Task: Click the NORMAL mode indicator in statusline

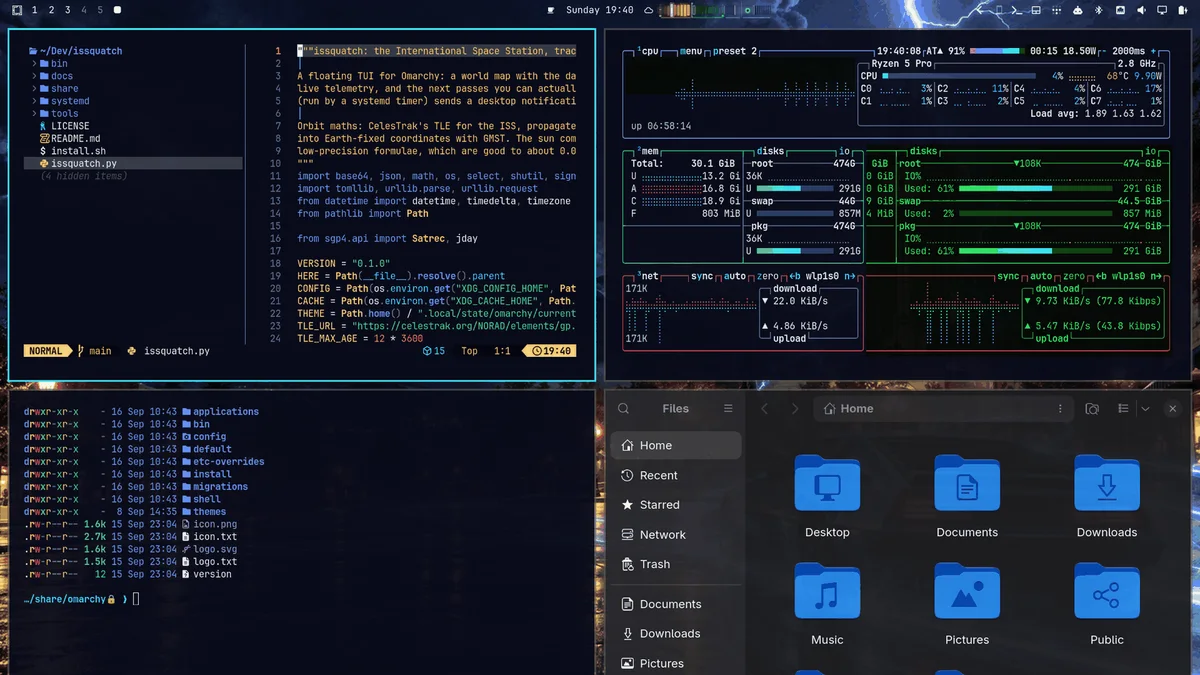Action: (x=46, y=351)
